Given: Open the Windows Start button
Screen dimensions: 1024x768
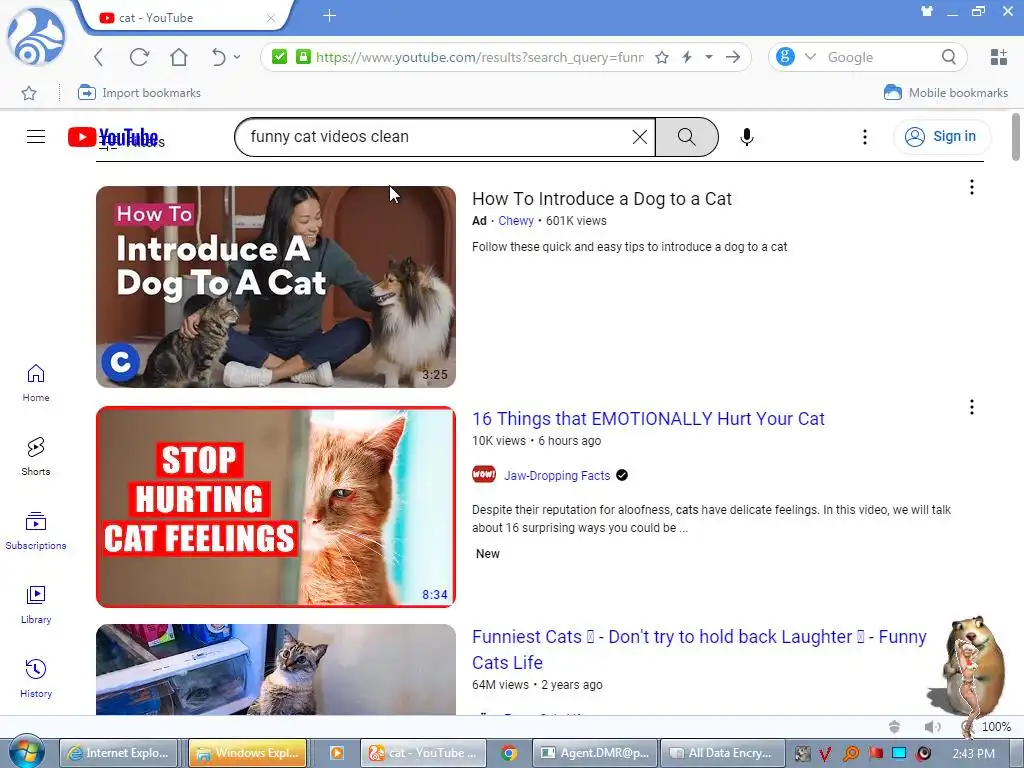Looking at the screenshot, I should tap(26, 753).
